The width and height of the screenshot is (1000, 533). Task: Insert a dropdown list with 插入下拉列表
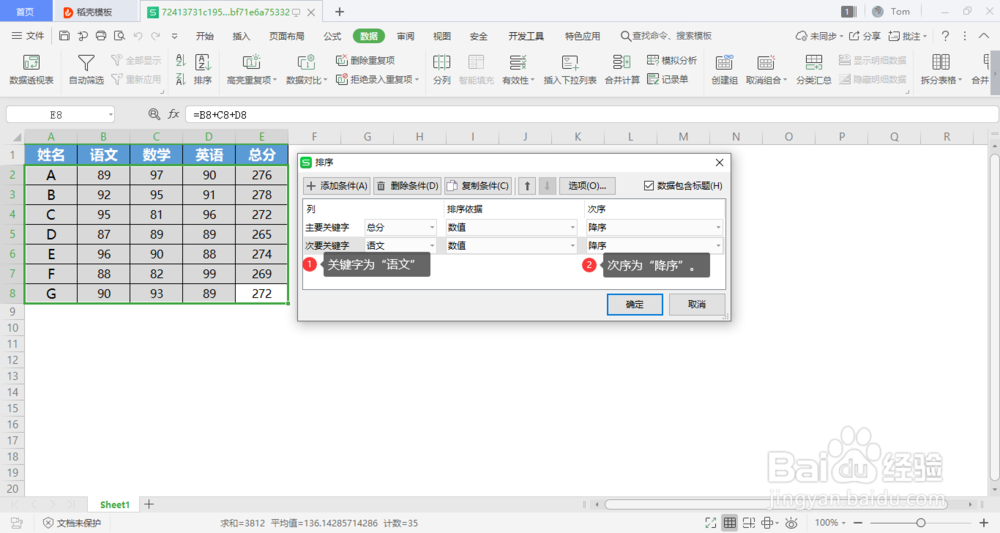tap(570, 69)
